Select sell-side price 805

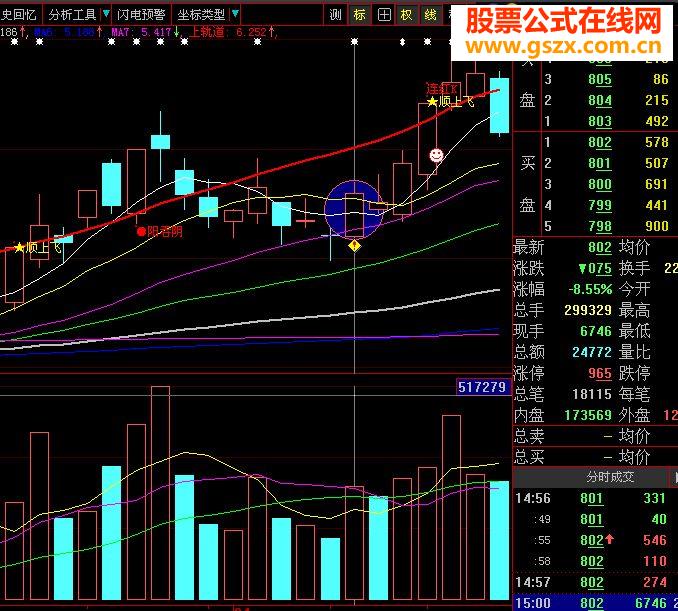click(600, 79)
